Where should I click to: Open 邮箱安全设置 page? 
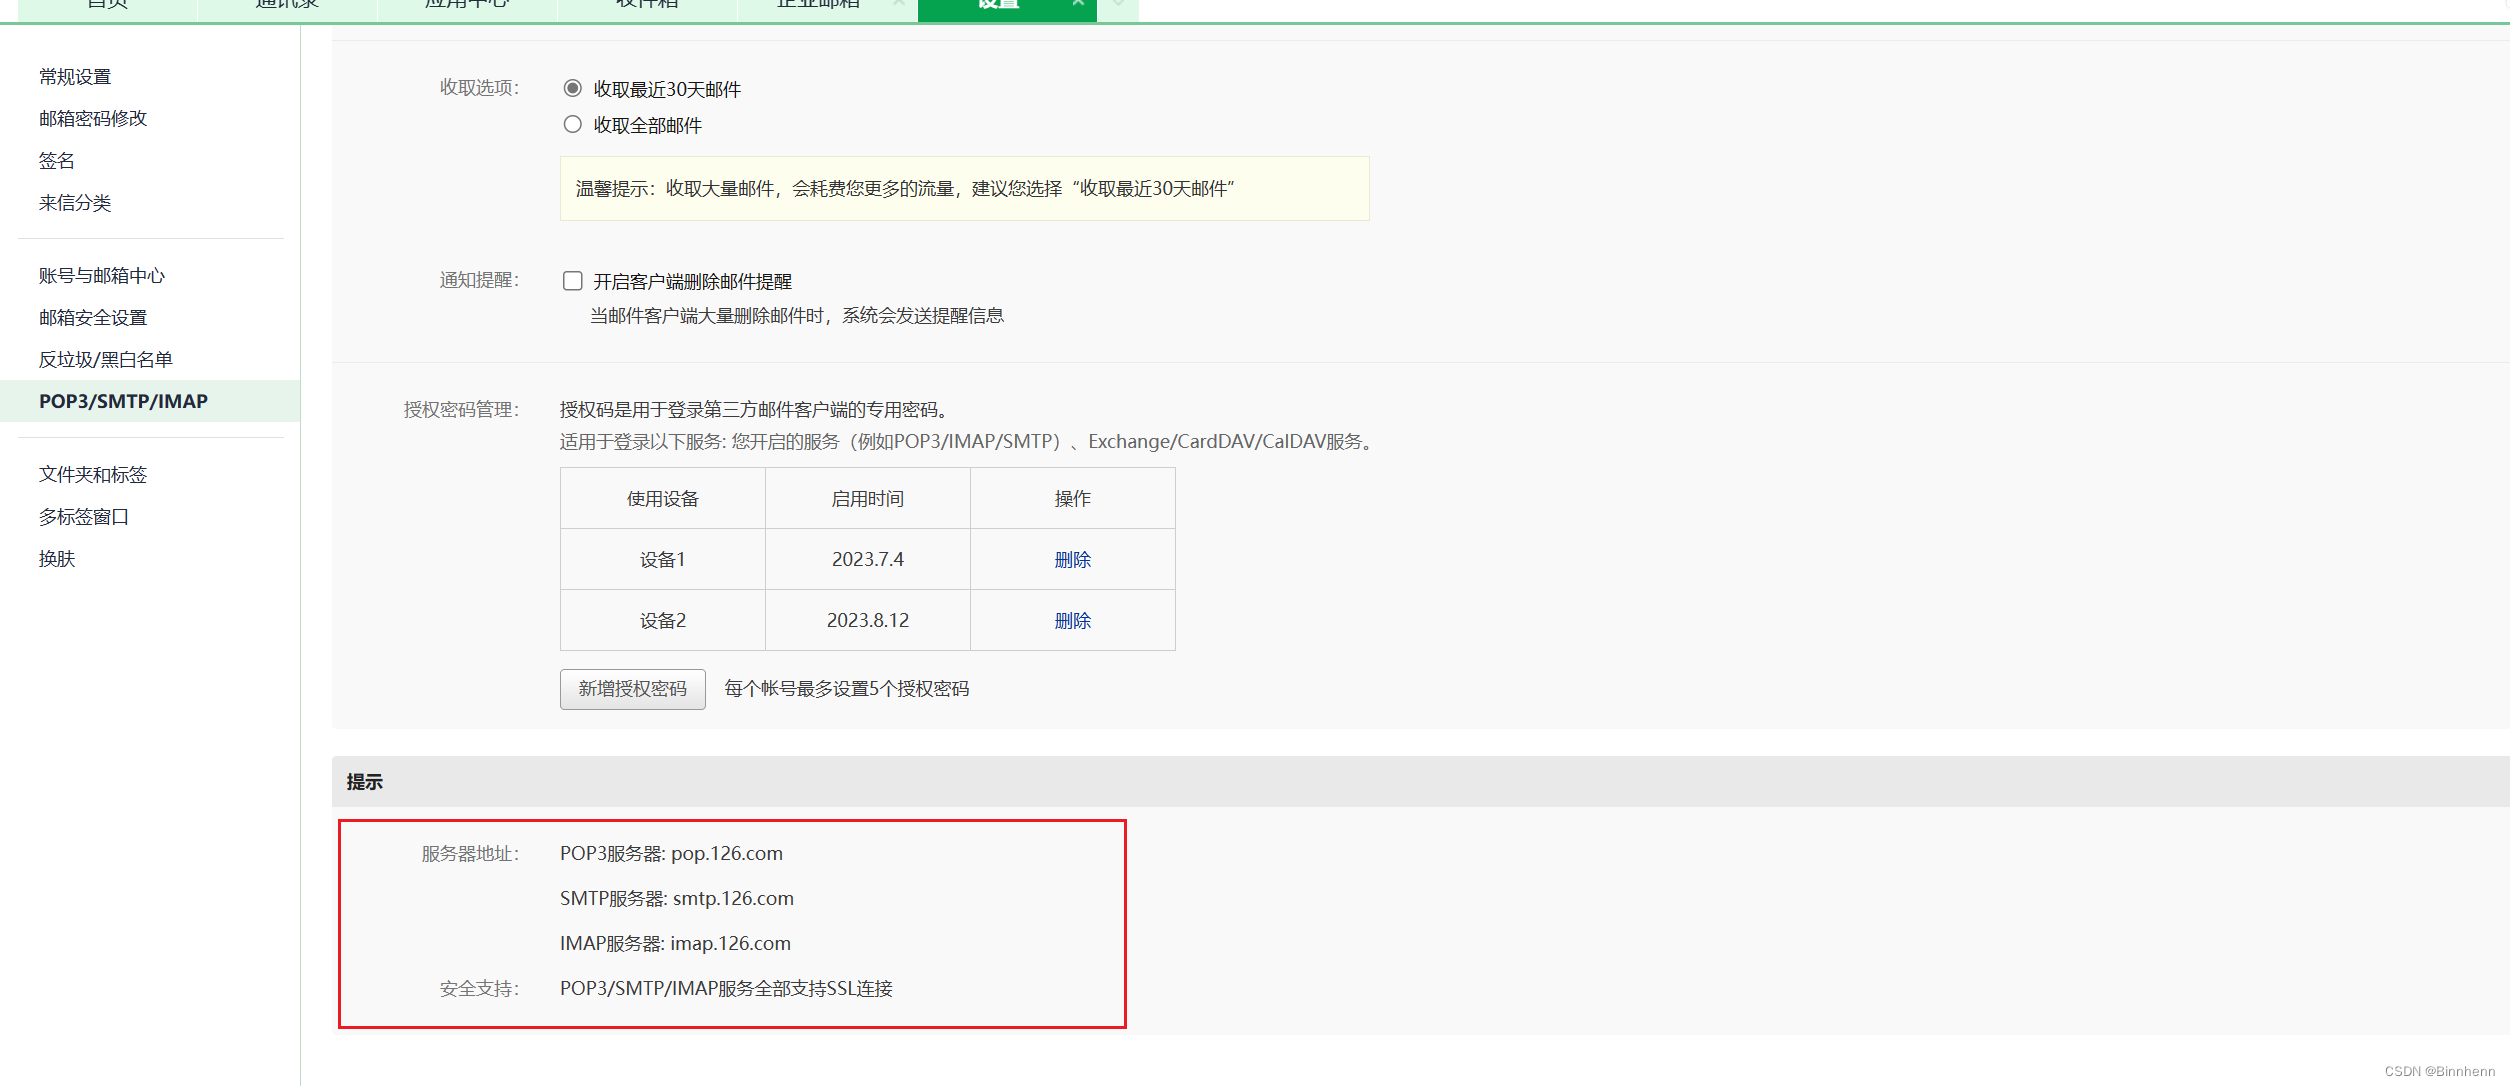[x=93, y=318]
